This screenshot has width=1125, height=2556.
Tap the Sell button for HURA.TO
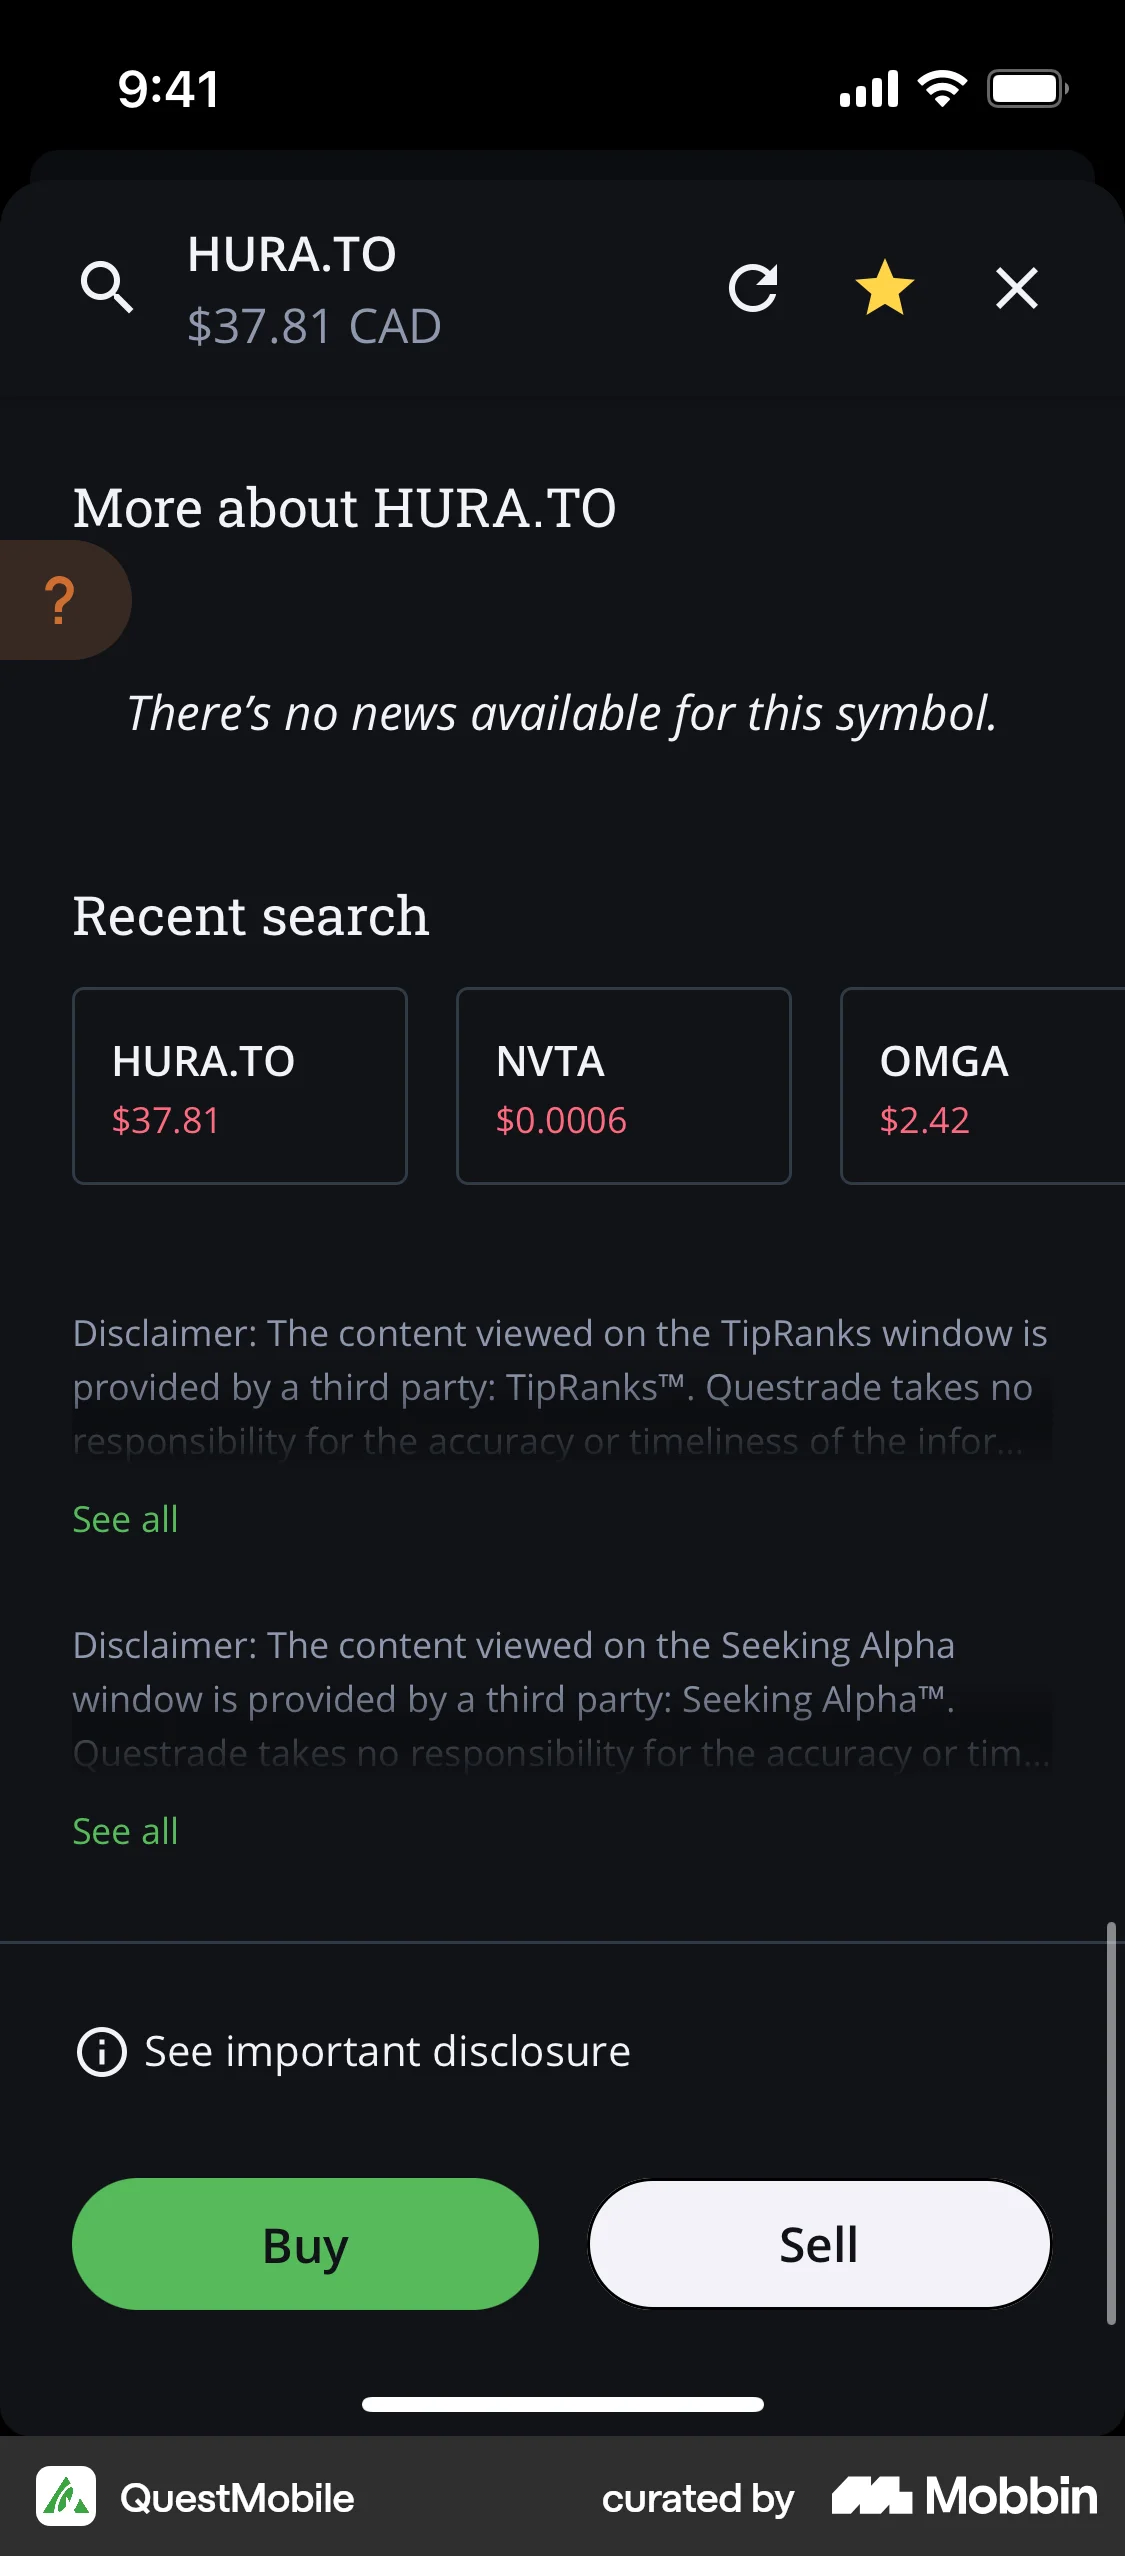click(x=818, y=2244)
